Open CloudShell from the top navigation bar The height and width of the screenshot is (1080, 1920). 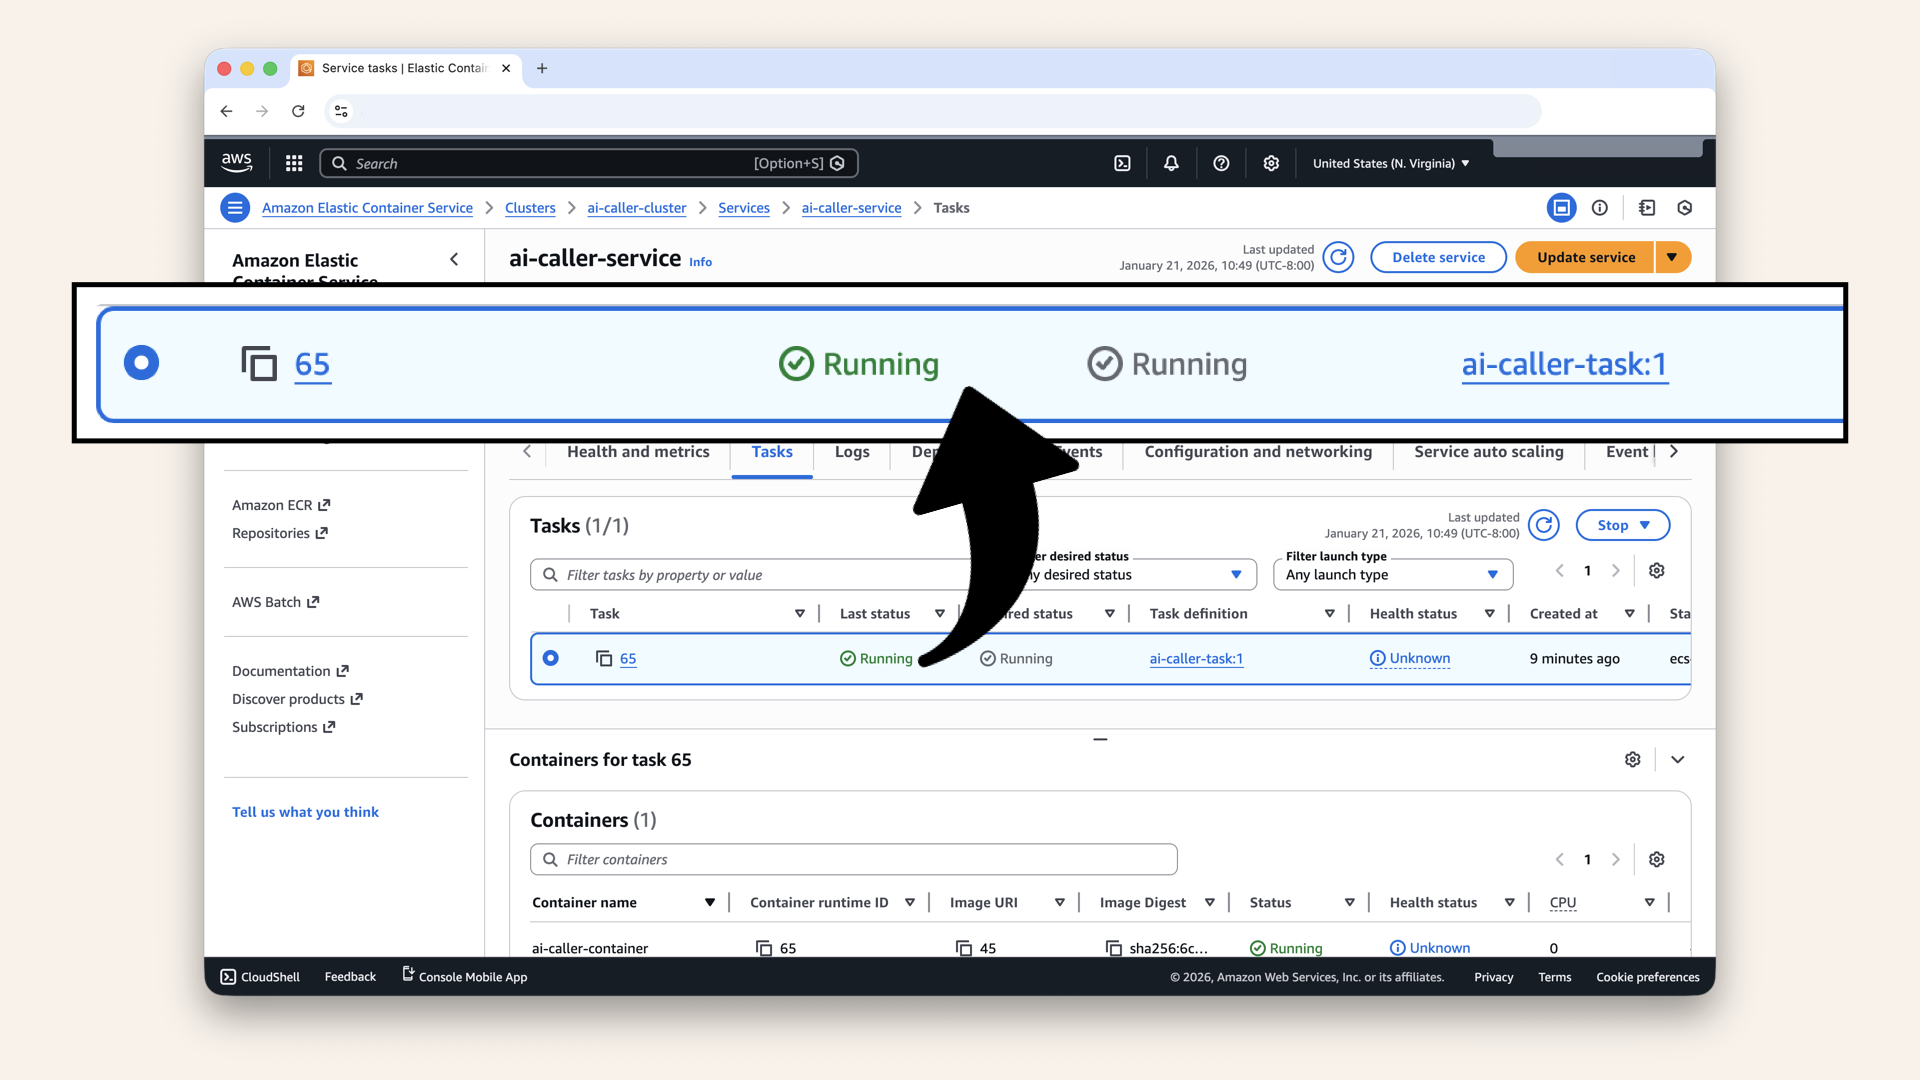(1122, 163)
